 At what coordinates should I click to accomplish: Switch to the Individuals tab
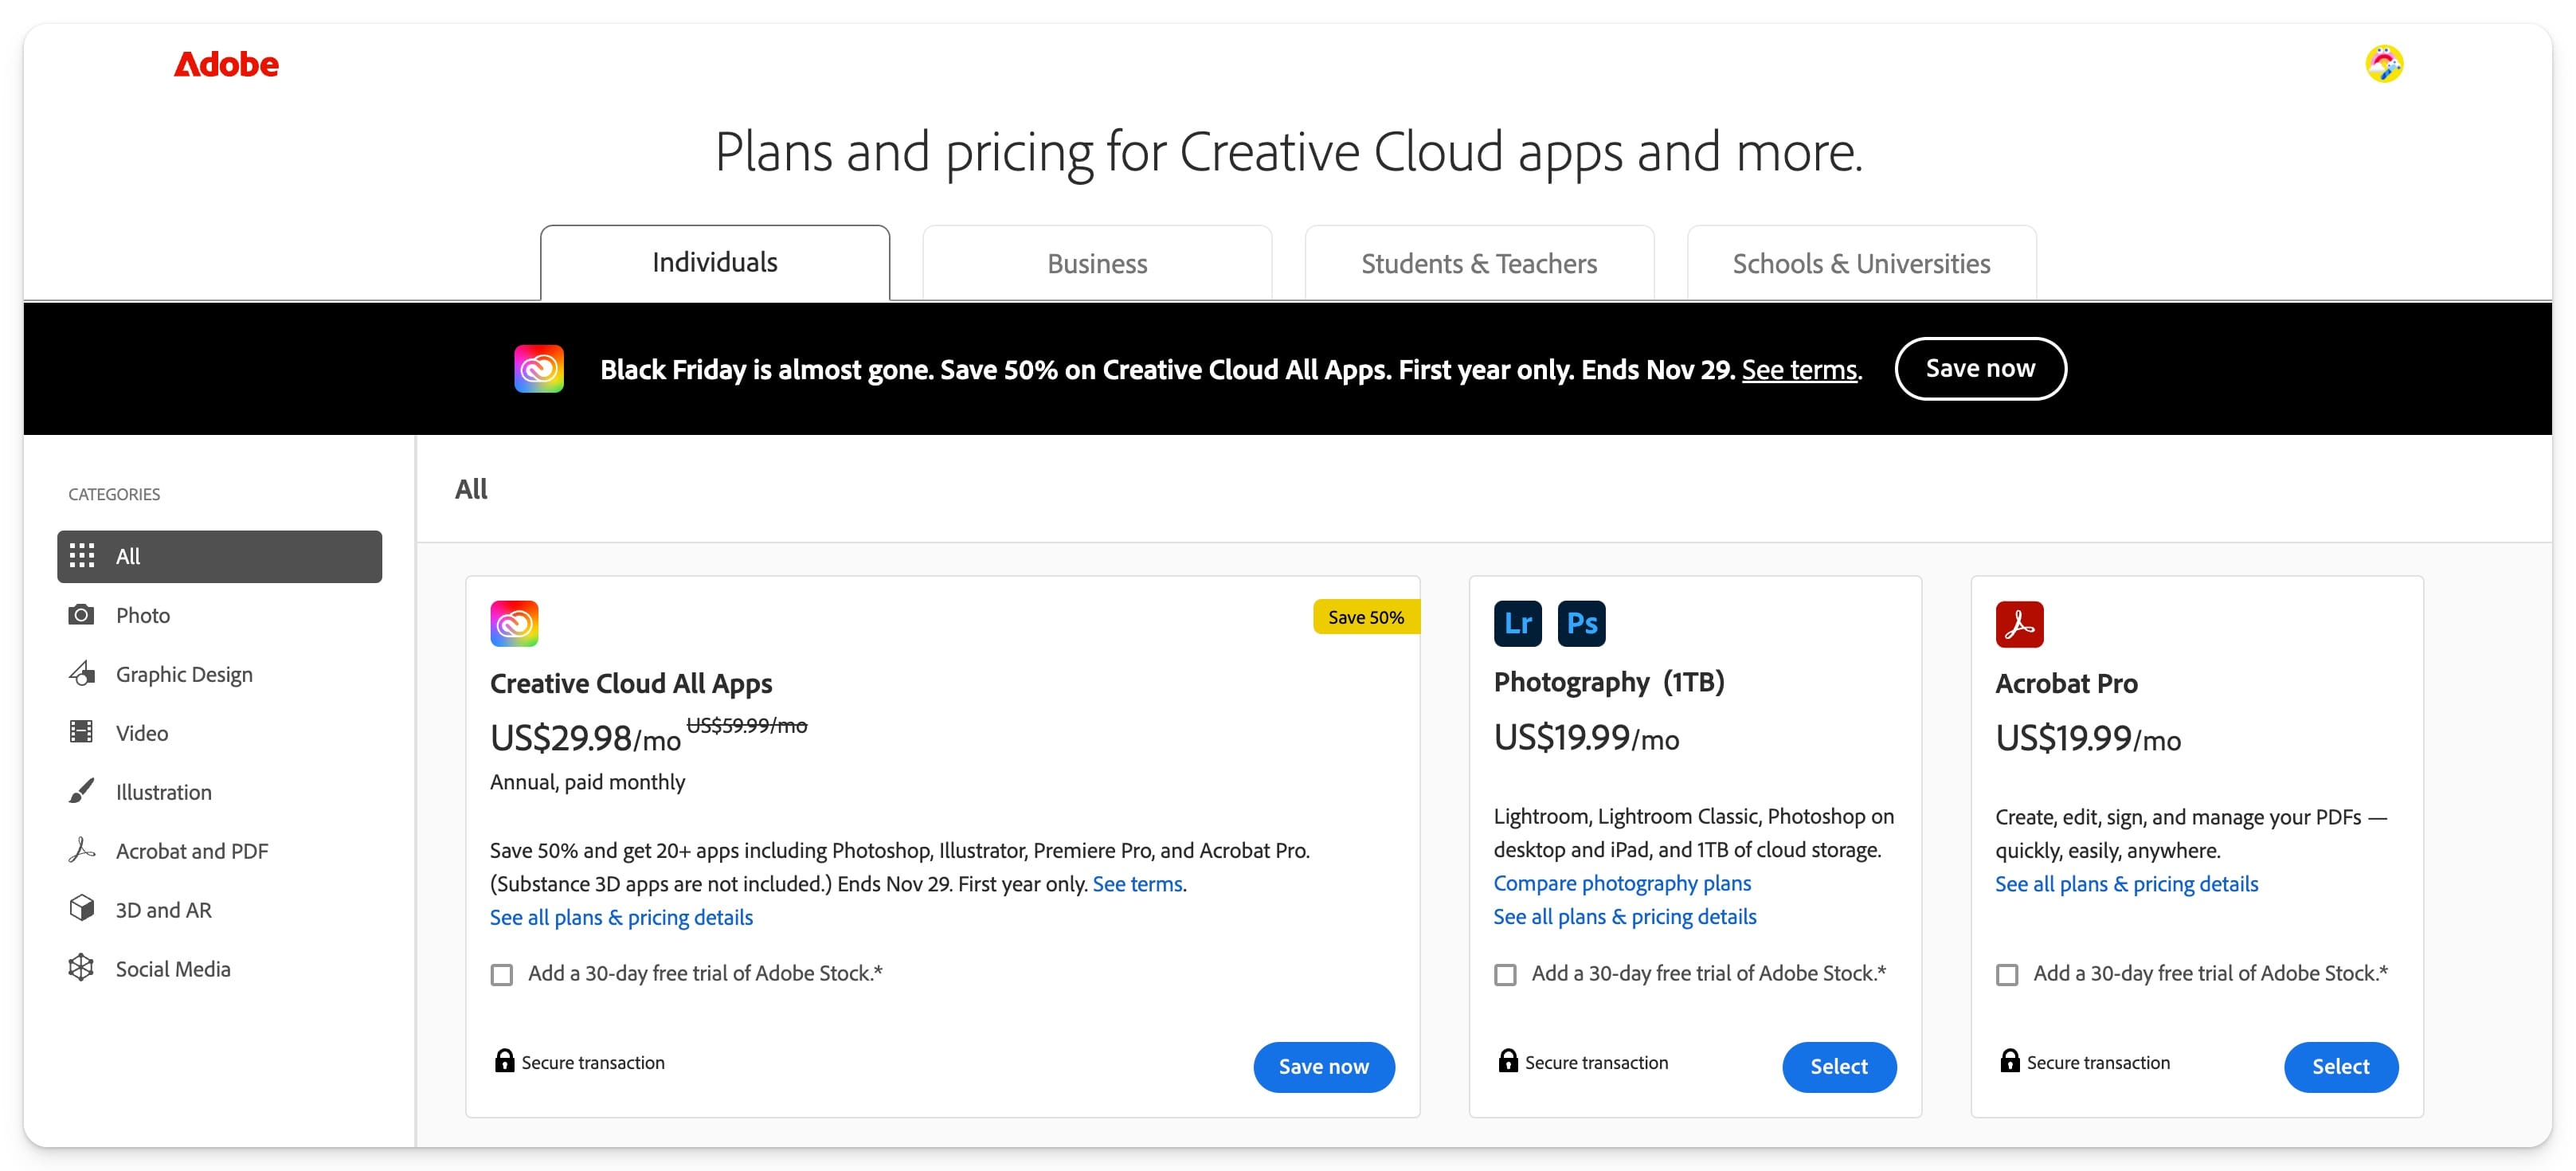tap(715, 263)
